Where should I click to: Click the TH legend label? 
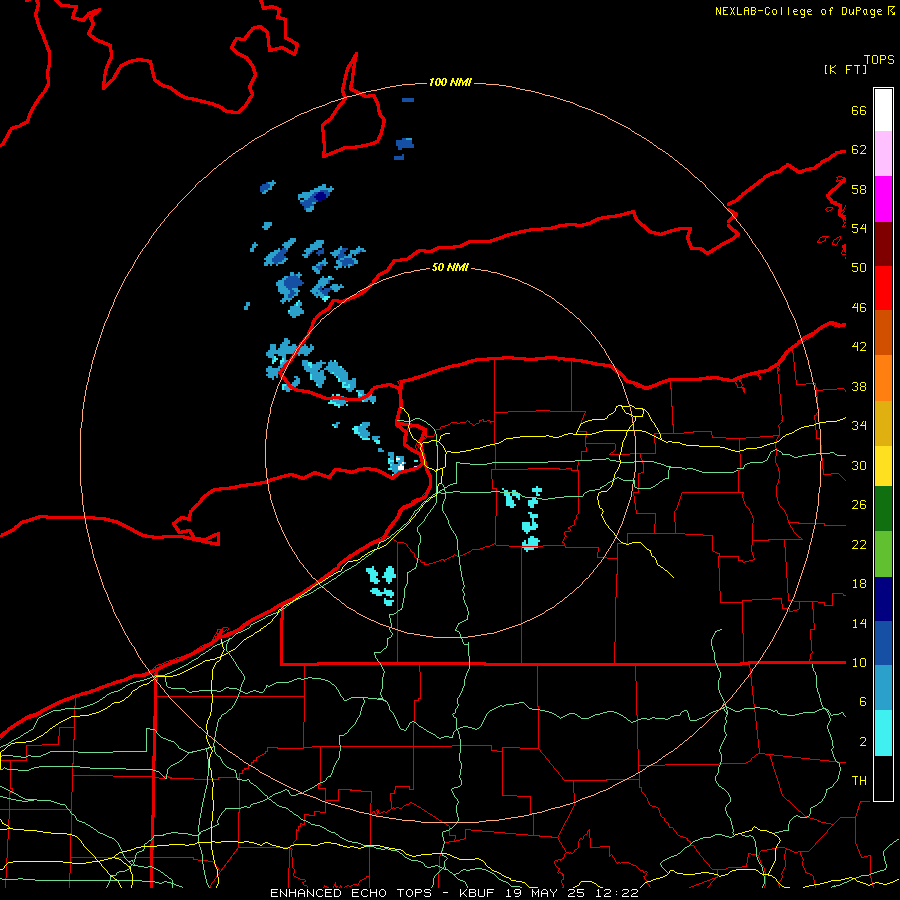point(859,781)
